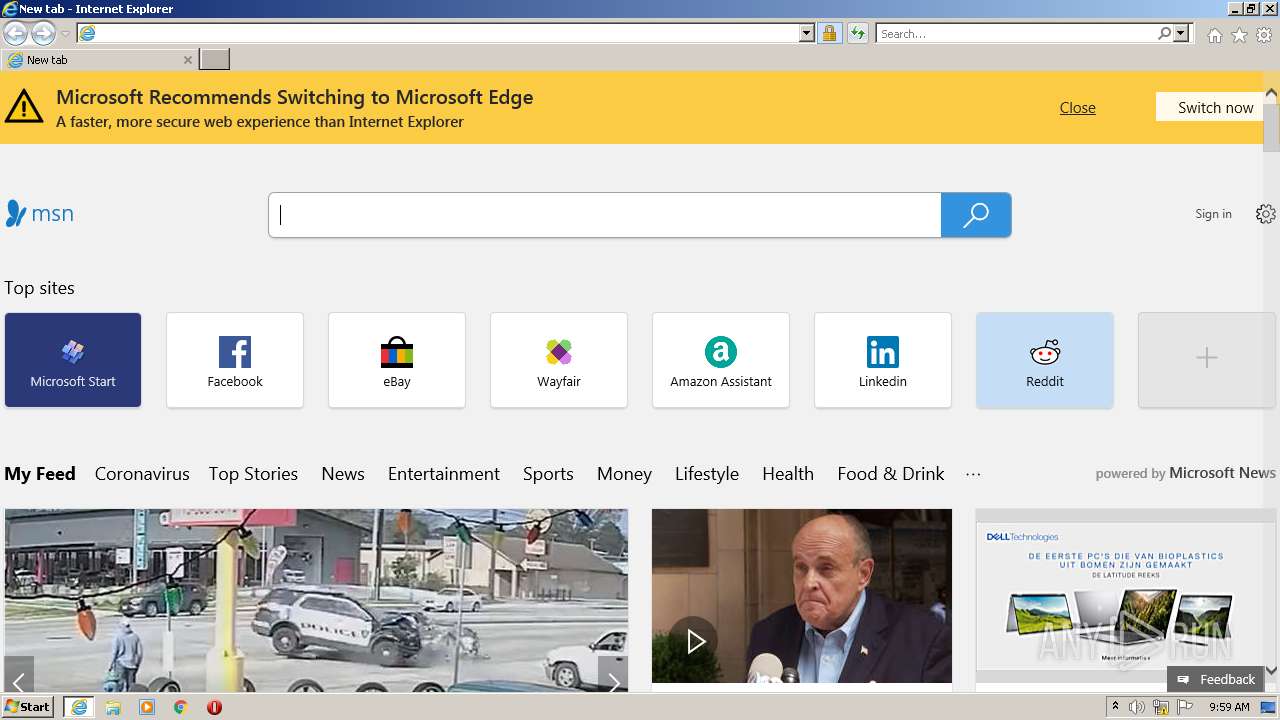
Task: Open the Action Center flag tray icon
Action: [1184, 707]
